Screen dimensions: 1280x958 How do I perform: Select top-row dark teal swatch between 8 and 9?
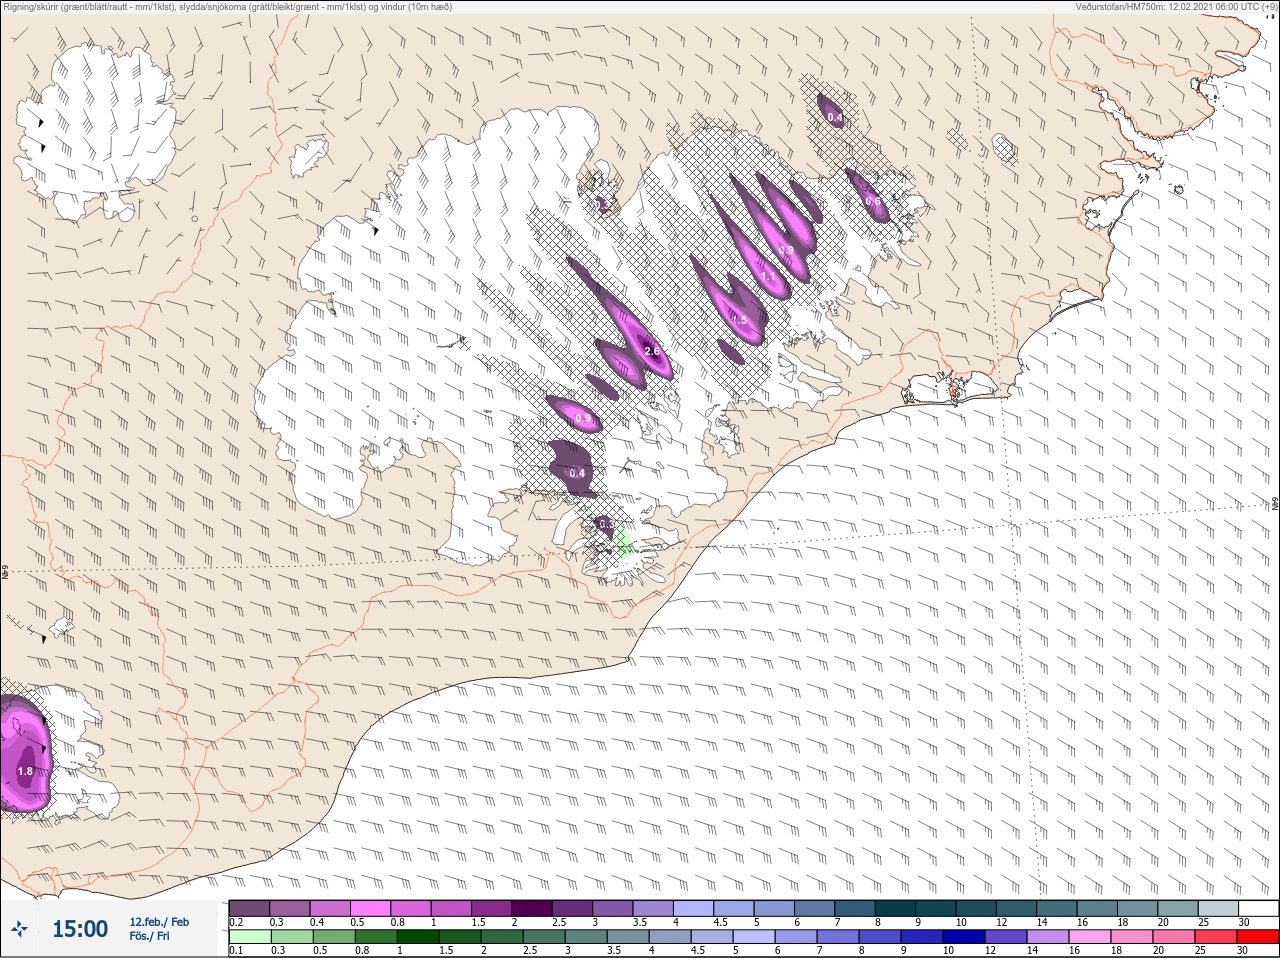[895, 908]
